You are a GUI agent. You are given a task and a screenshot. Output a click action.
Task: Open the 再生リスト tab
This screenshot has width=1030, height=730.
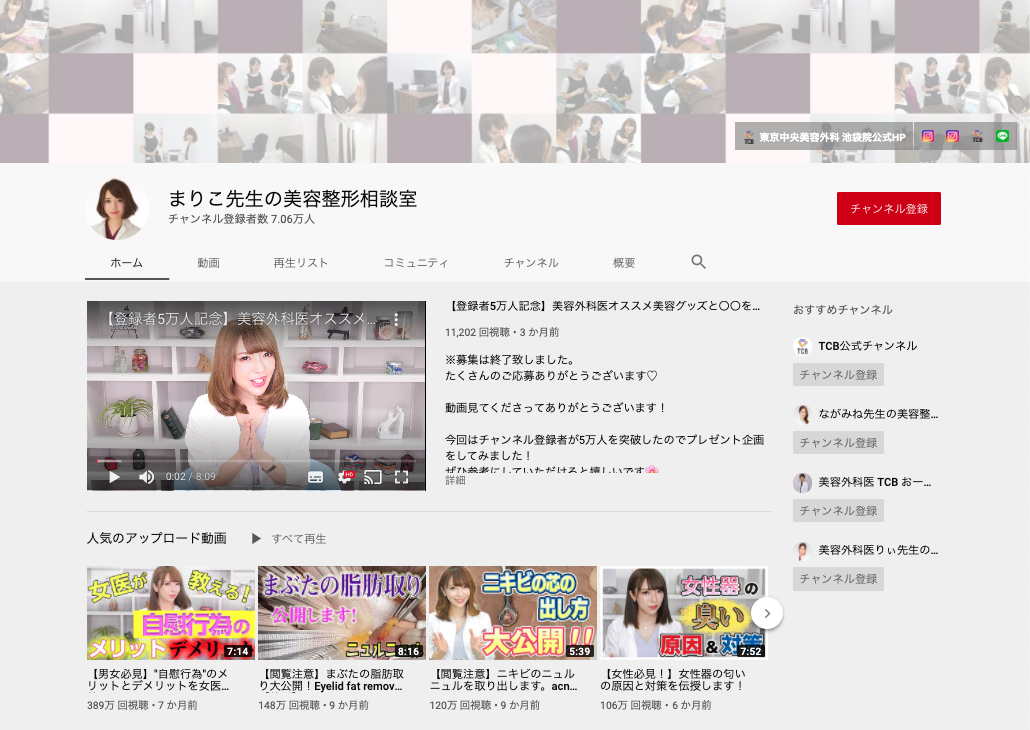click(x=300, y=263)
